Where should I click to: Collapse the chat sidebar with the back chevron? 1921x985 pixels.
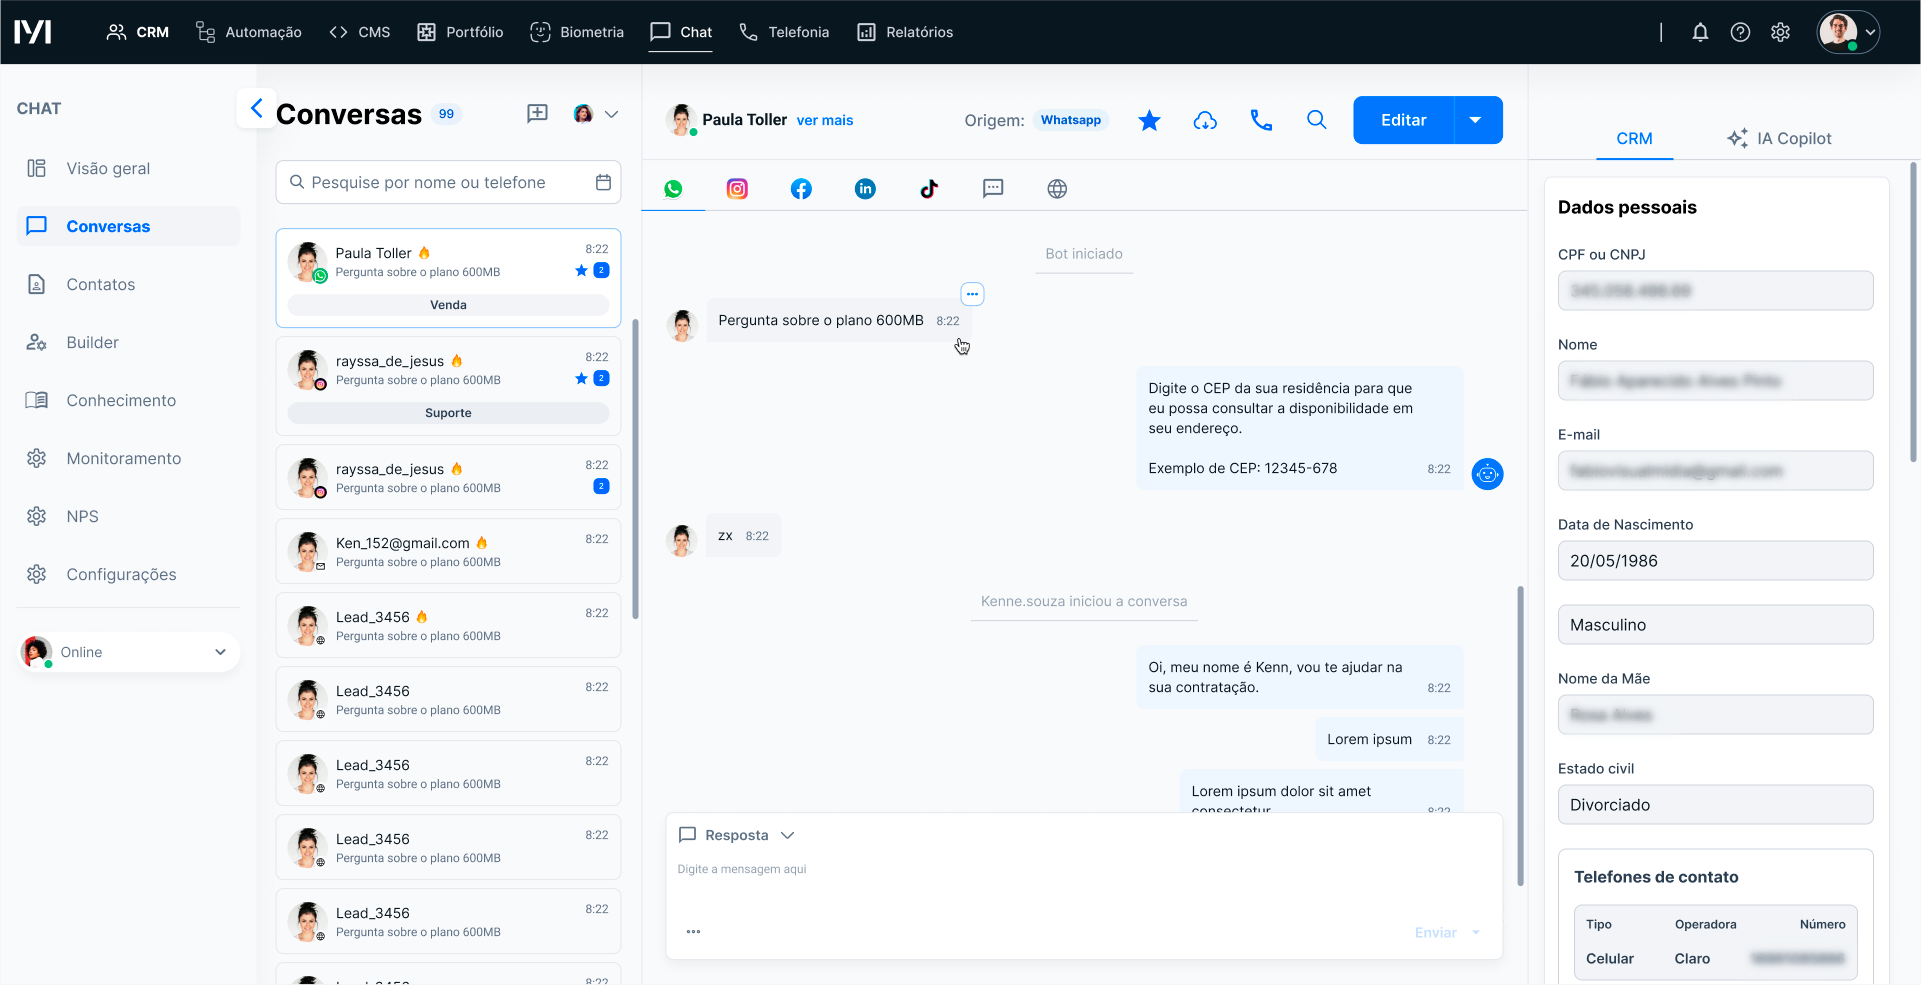[x=256, y=108]
